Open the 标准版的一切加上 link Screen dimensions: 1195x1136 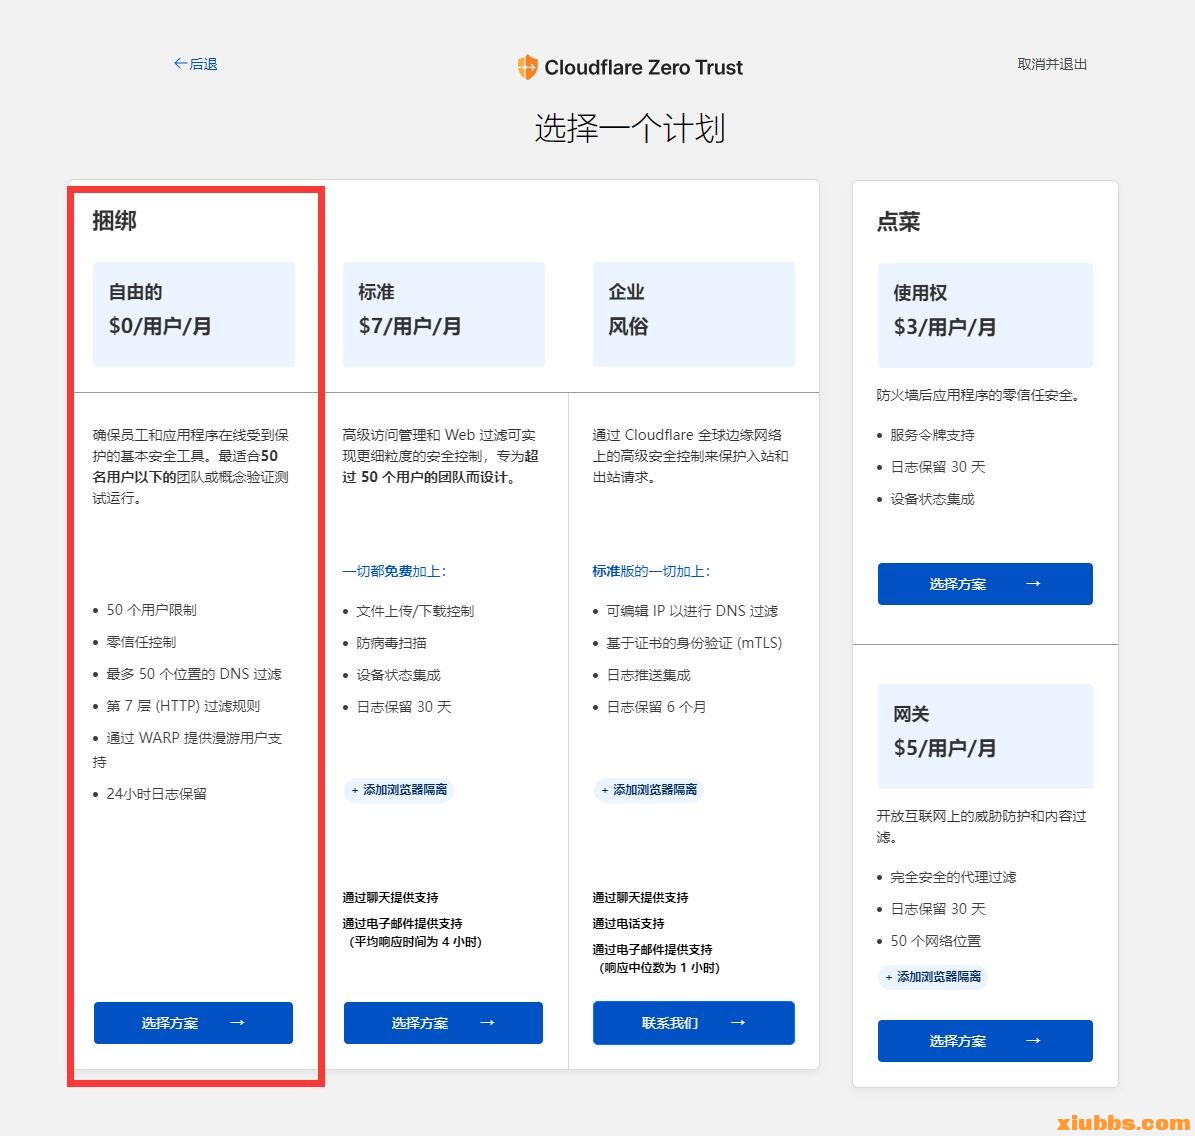coord(651,571)
